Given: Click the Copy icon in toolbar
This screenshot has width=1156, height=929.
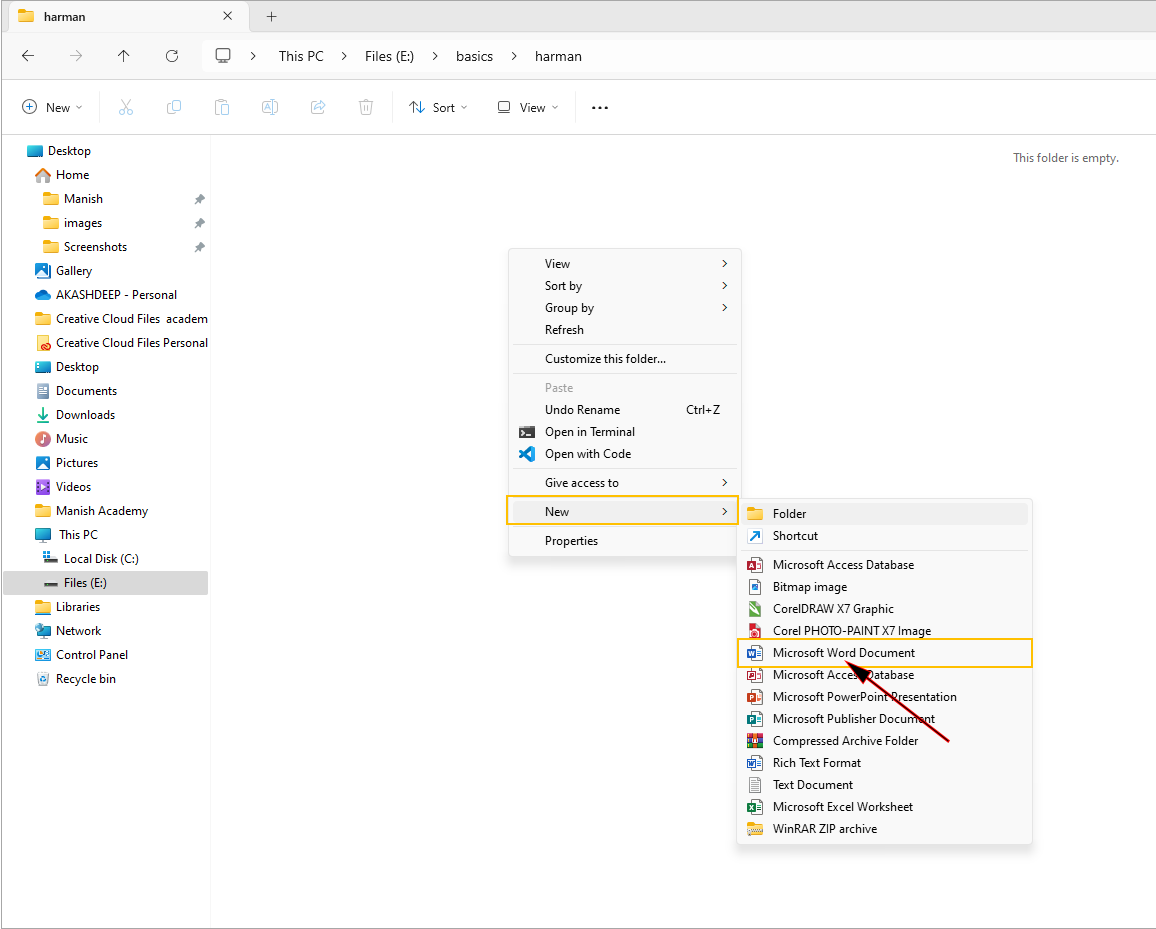Looking at the screenshot, I should coord(174,108).
